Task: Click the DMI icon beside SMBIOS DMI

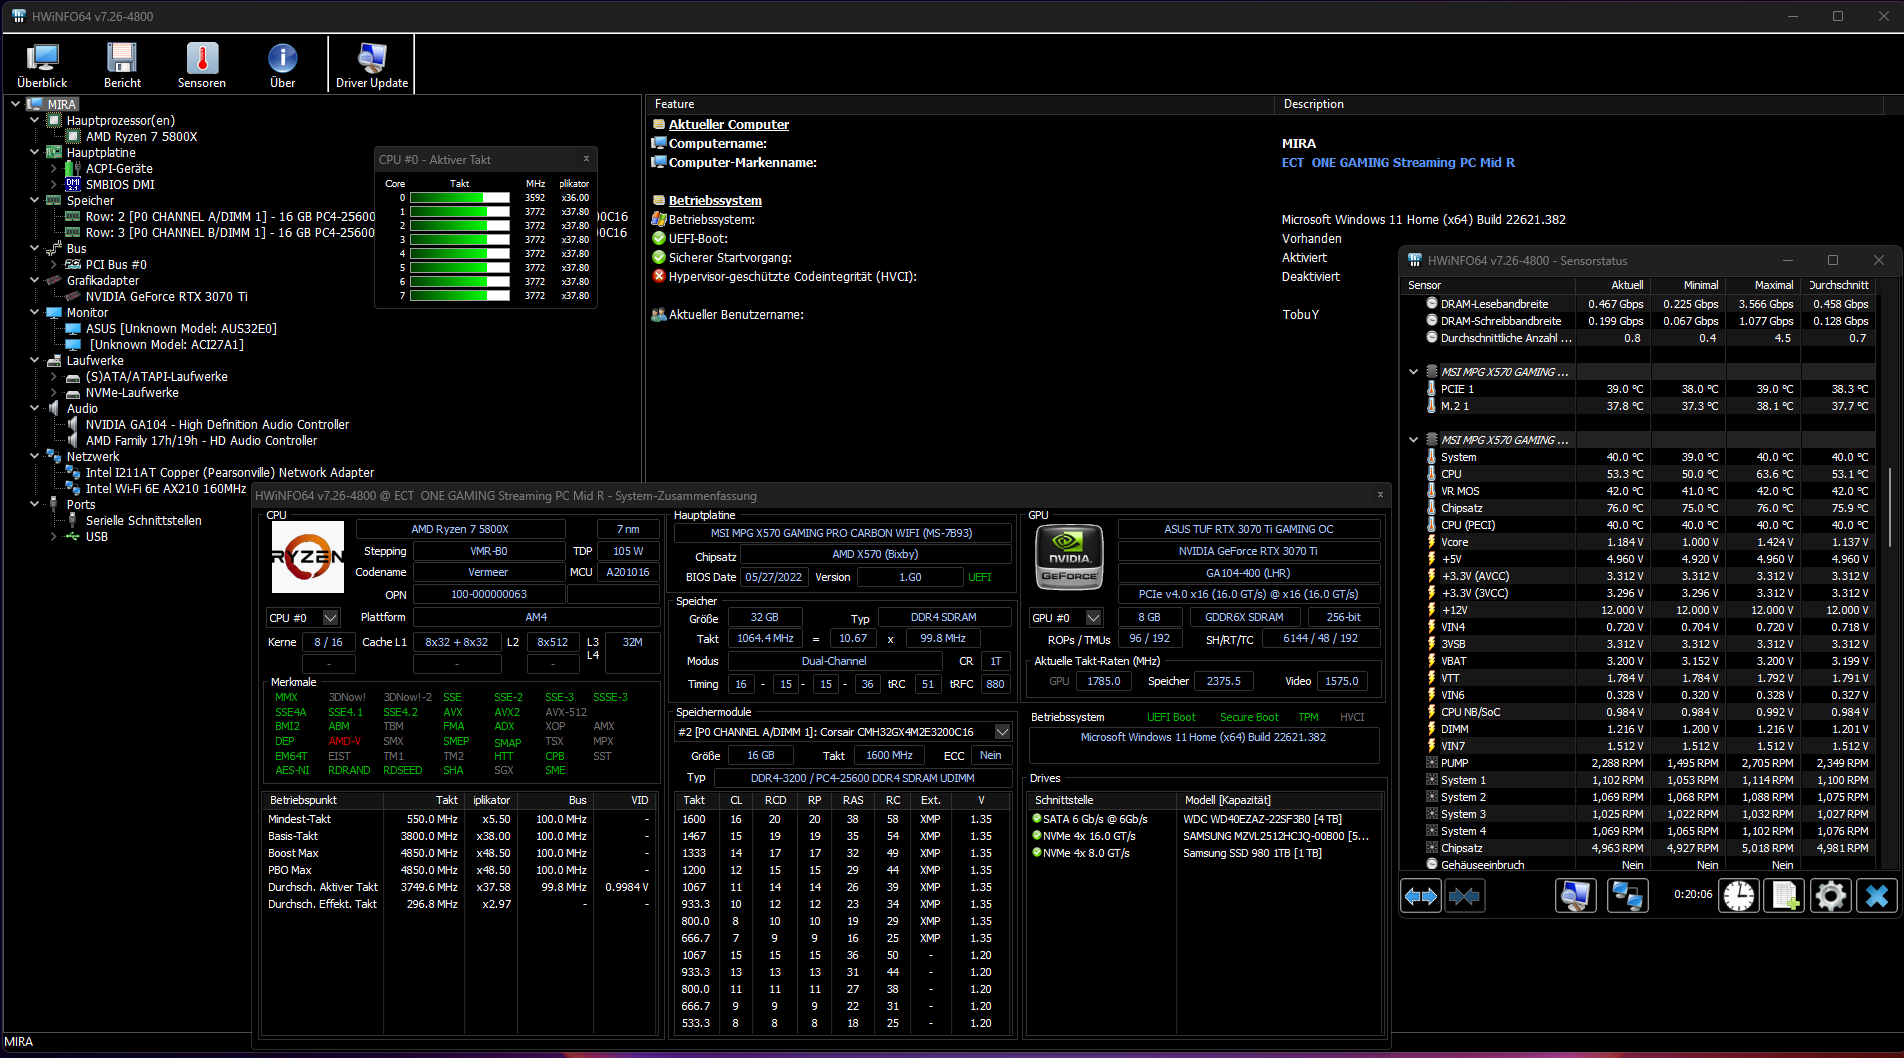Action: pyautogui.click(x=73, y=185)
